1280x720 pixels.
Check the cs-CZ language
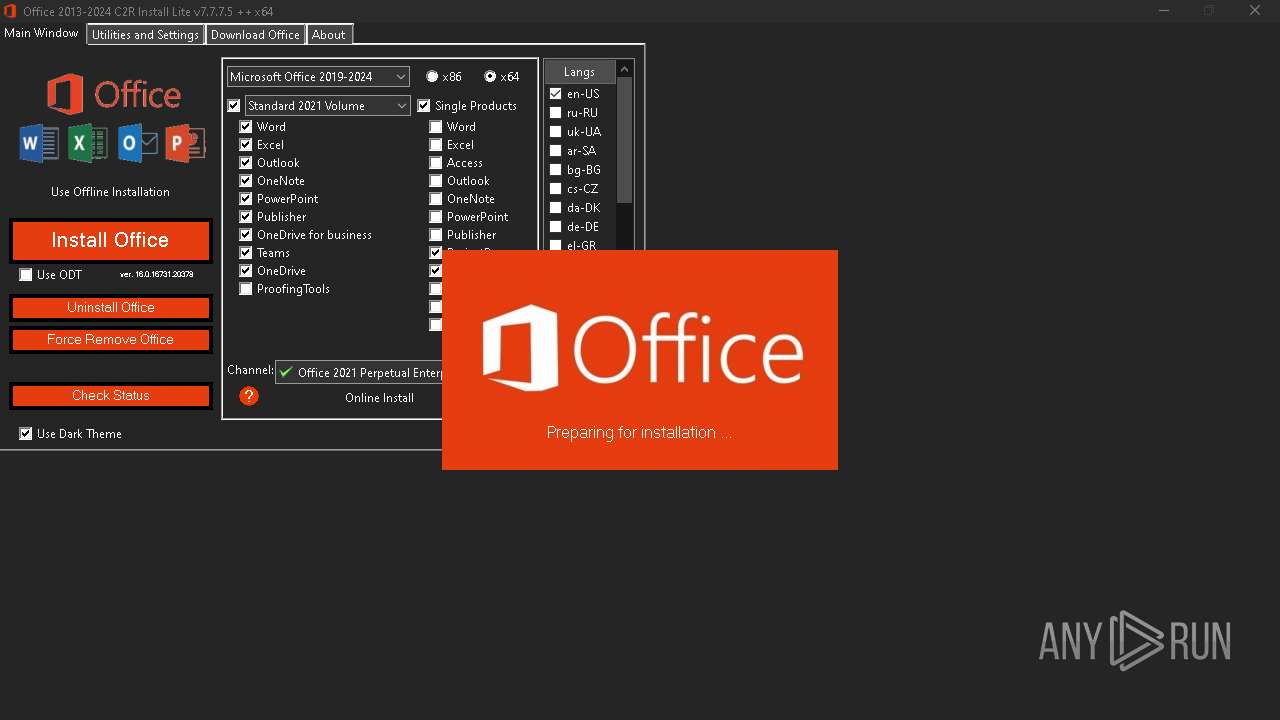pos(556,189)
